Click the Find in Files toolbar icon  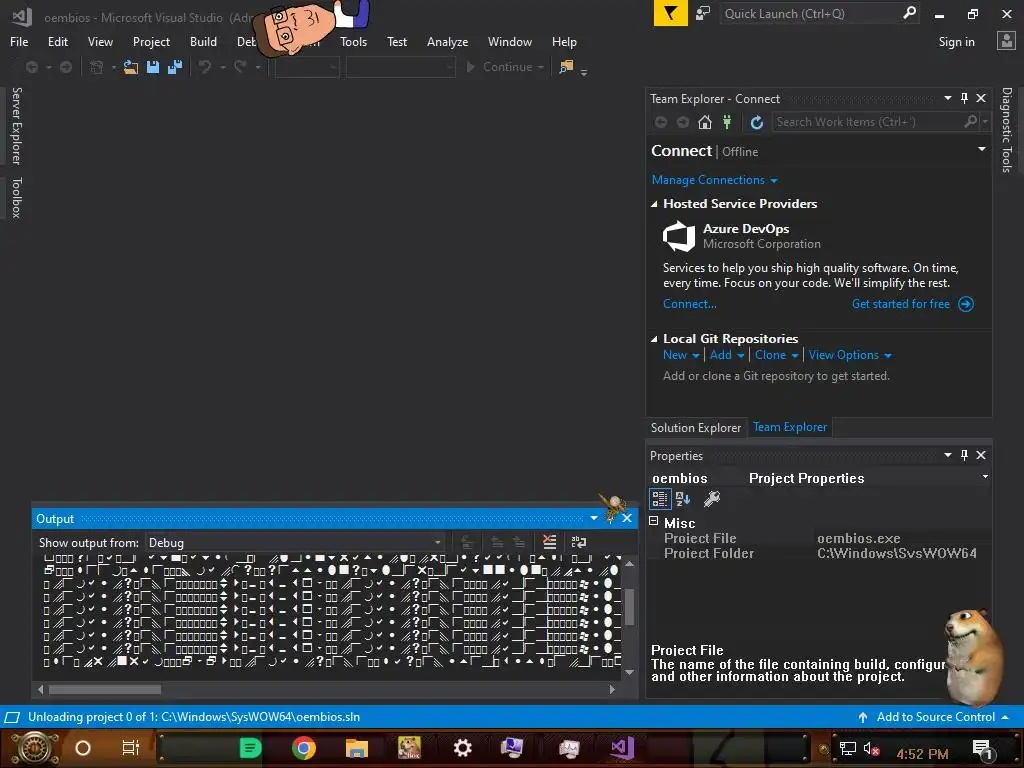point(566,67)
